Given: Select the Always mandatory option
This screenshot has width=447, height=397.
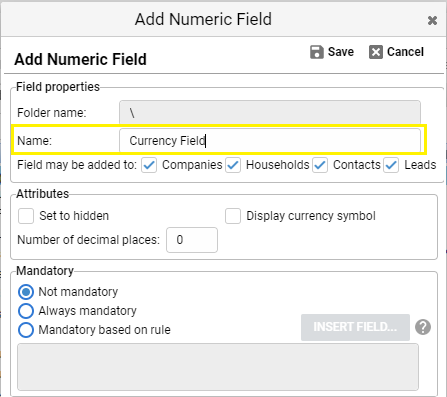Looking at the screenshot, I should coord(26,311).
